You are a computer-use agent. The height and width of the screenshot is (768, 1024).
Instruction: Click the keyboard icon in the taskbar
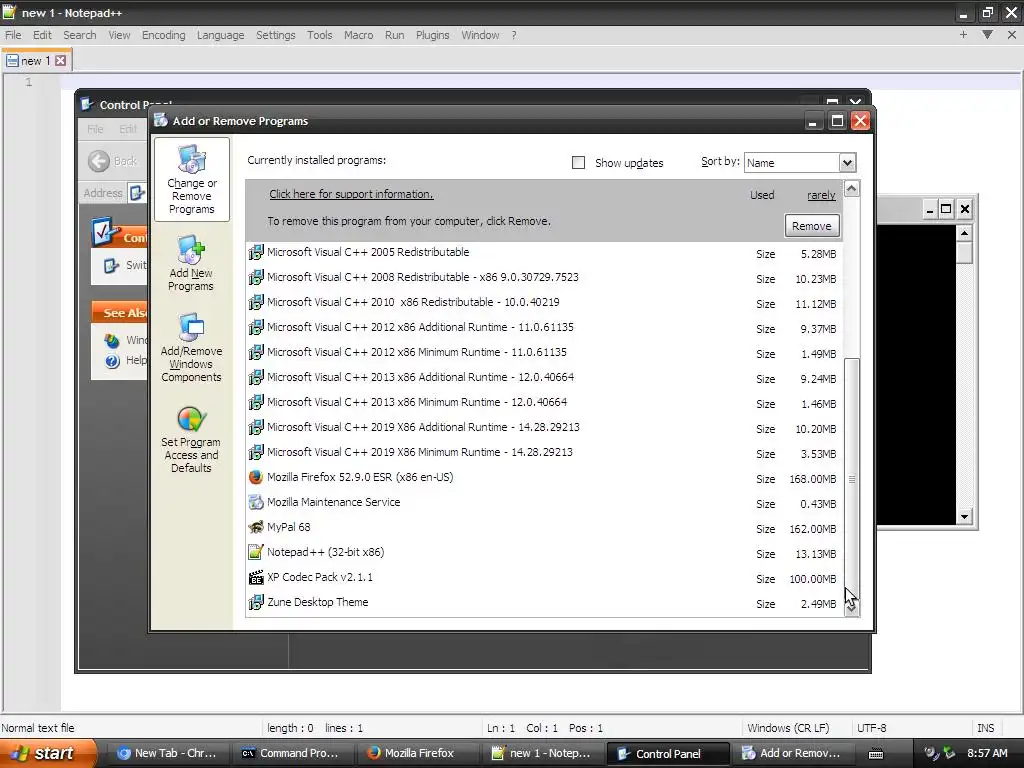876,754
